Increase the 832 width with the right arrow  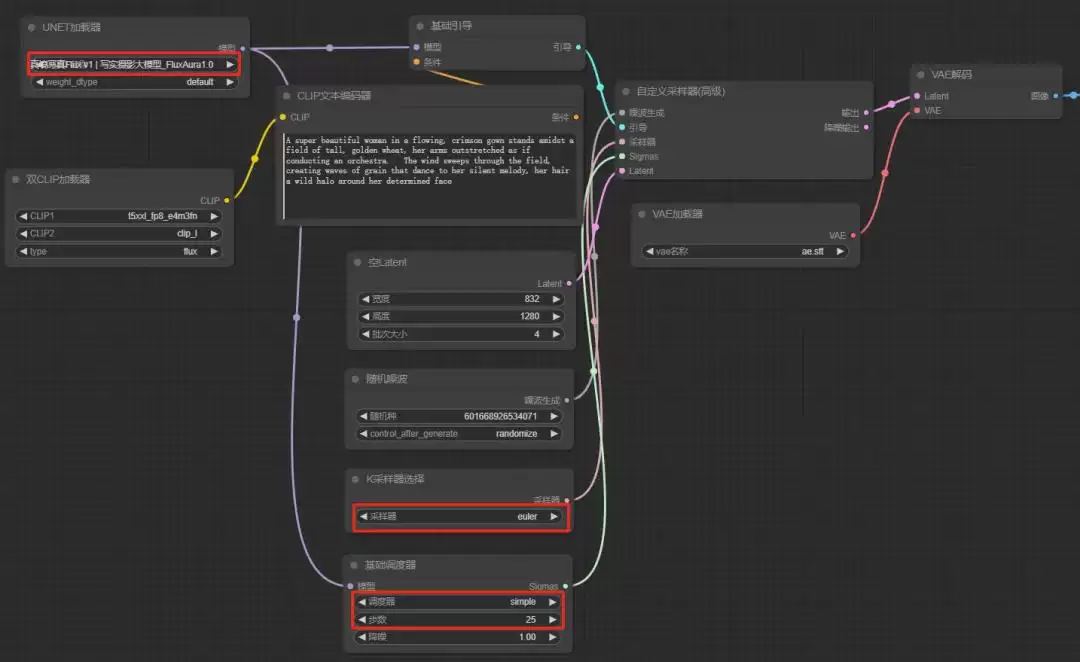point(556,299)
